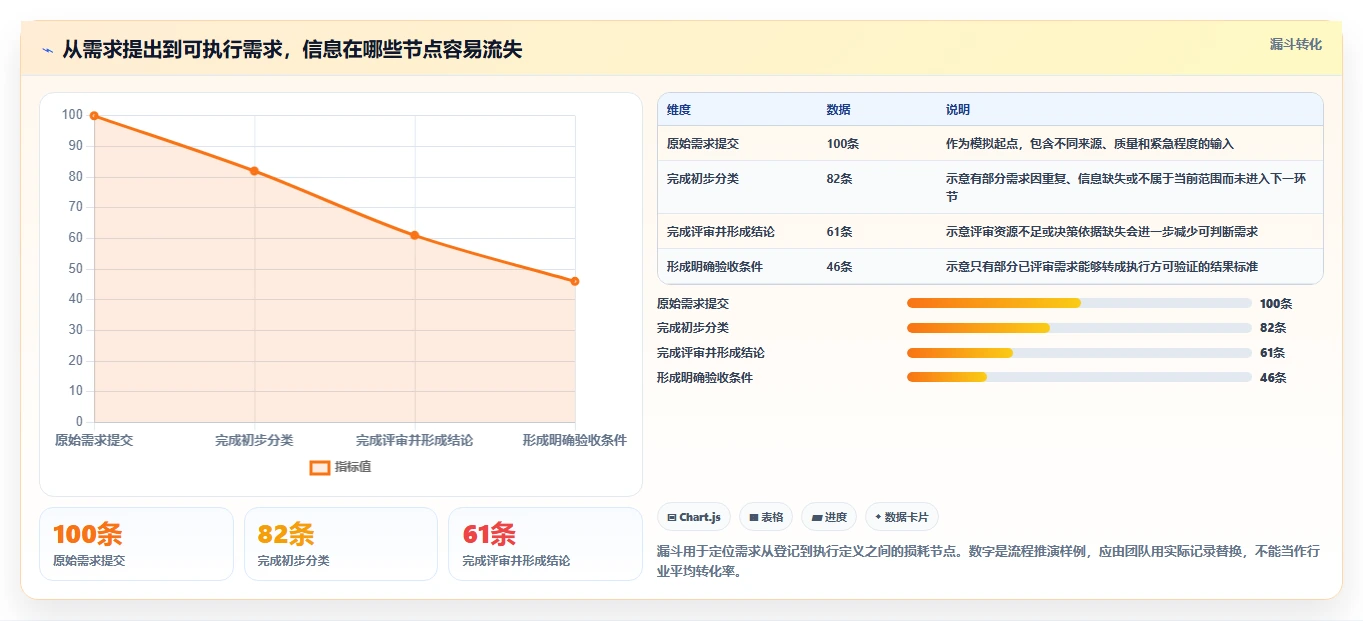
Task: Click the 维度 column header
Action: click(x=679, y=110)
